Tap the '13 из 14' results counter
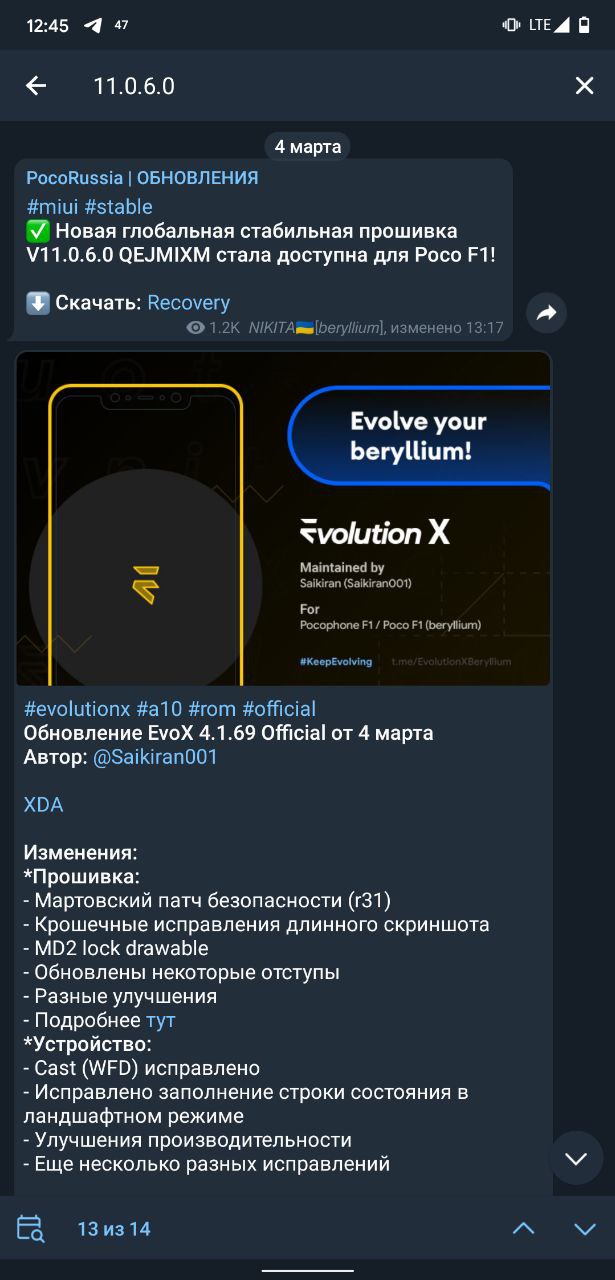This screenshot has width=615, height=1280. 114,1229
